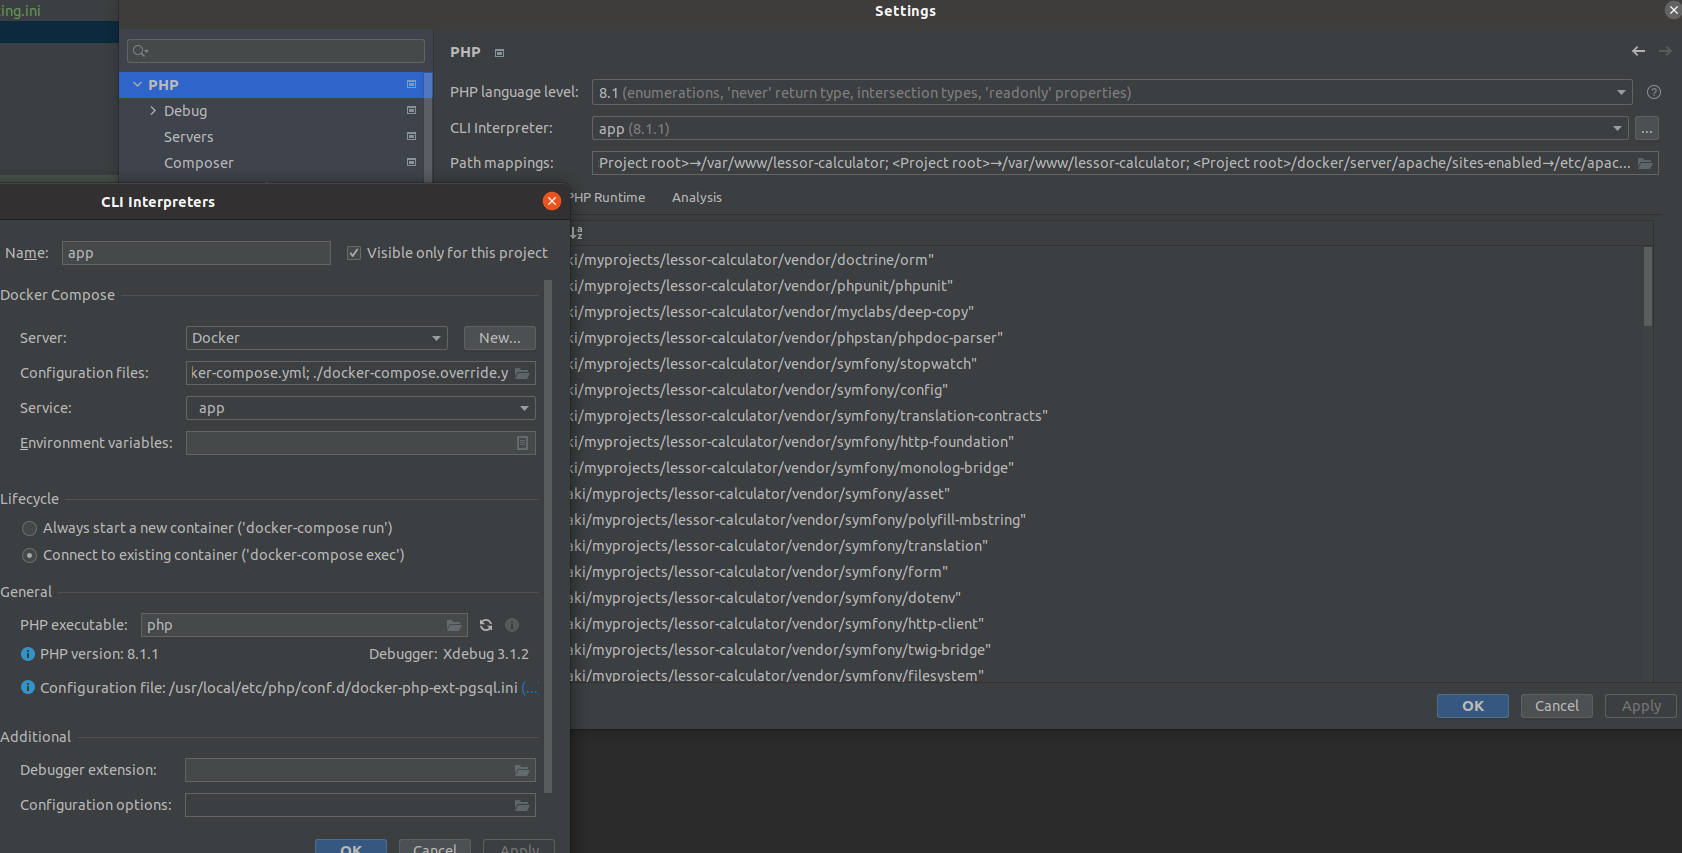Click the help question mark icon
Image resolution: width=1682 pixels, height=853 pixels.
click(x=1654, y=92)
